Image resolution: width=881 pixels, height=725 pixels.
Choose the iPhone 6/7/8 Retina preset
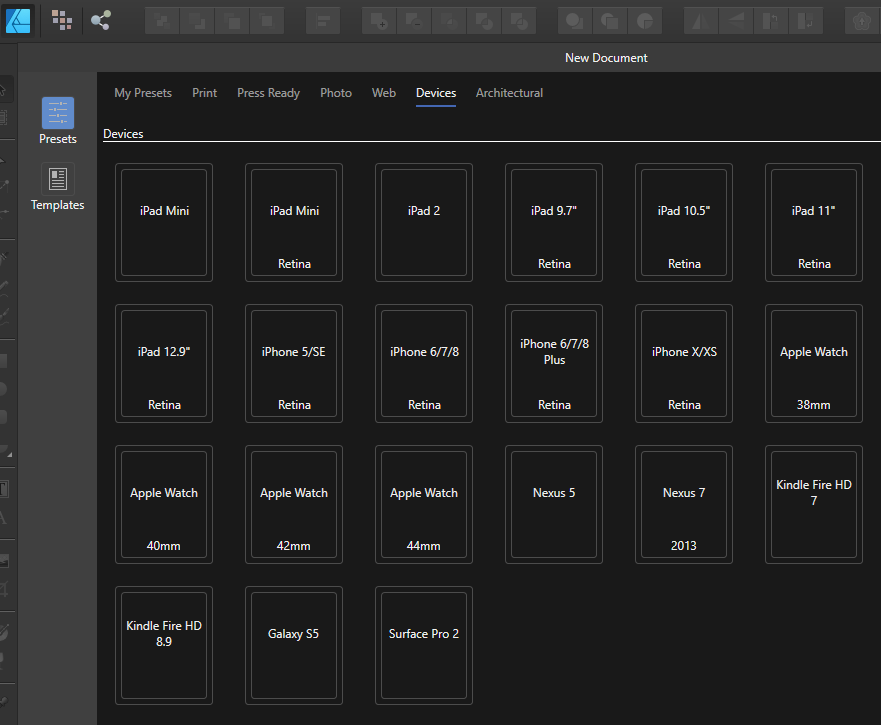click(424, 364)
